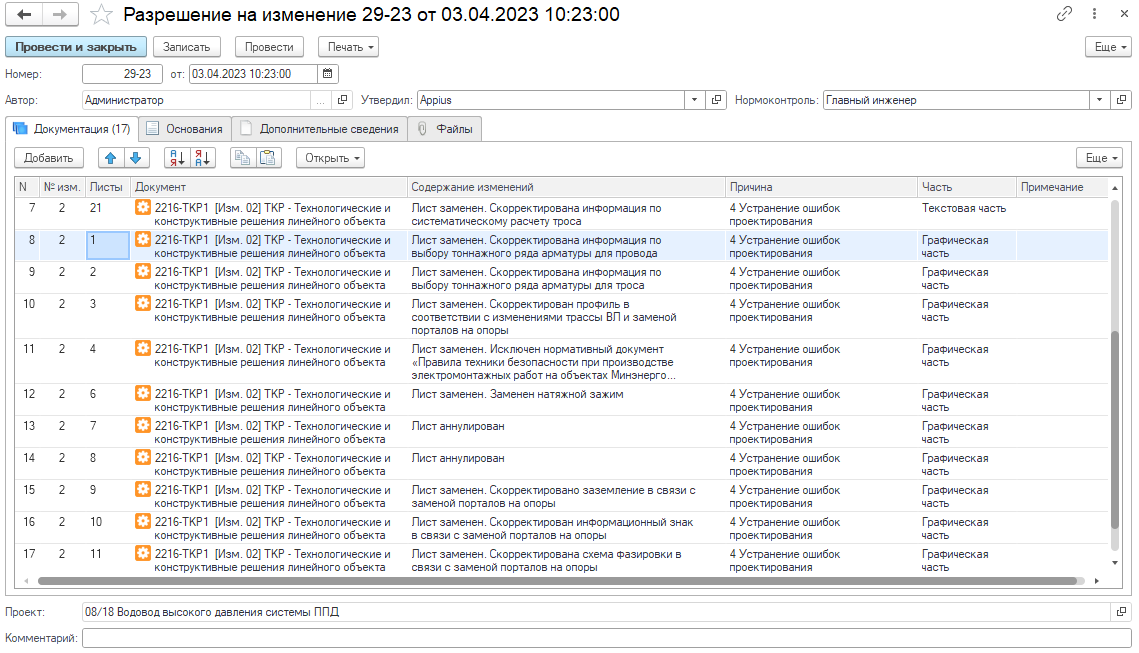
Task: Click the move row down arrow
Action: click(136, 158)
